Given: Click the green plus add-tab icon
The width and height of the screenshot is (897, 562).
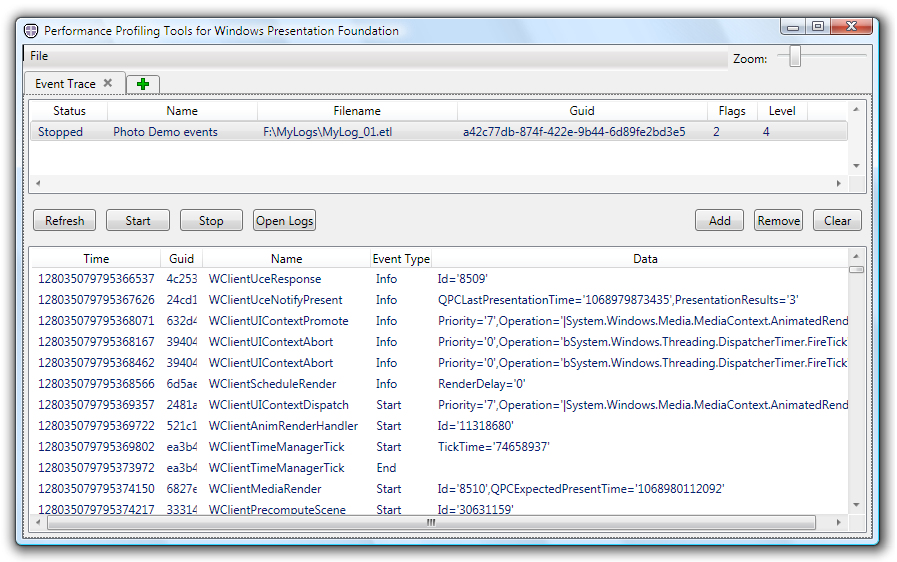Looking at the screenshot, I should (142, 84).
